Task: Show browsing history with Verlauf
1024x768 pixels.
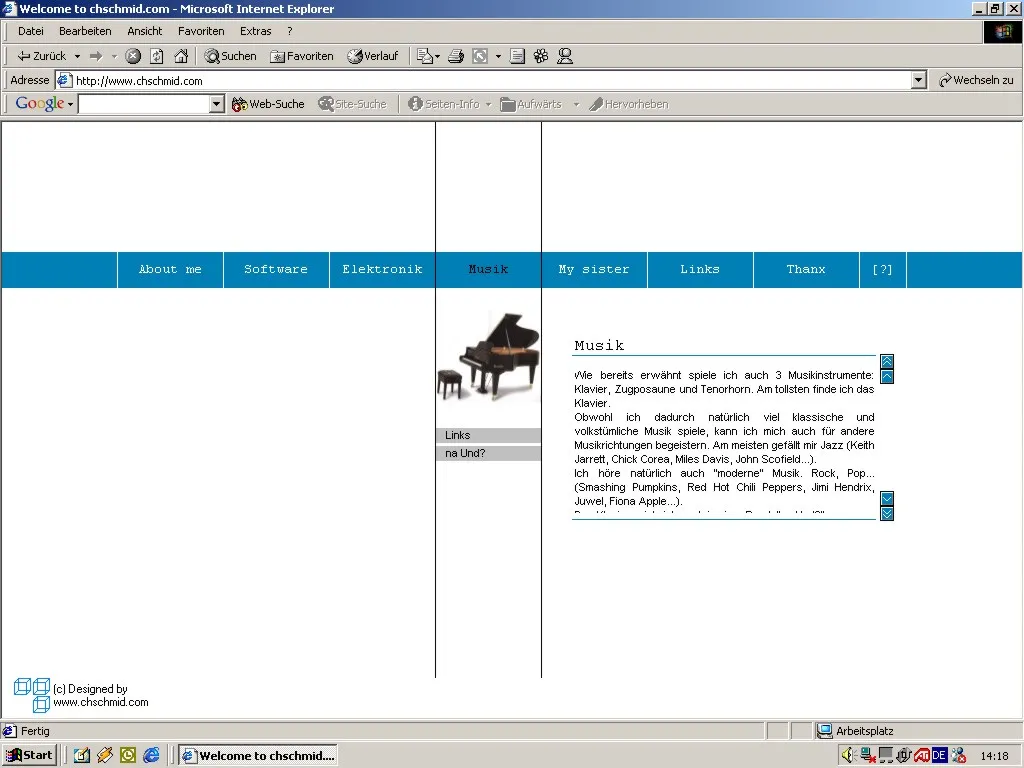Action: click(372, 56)
